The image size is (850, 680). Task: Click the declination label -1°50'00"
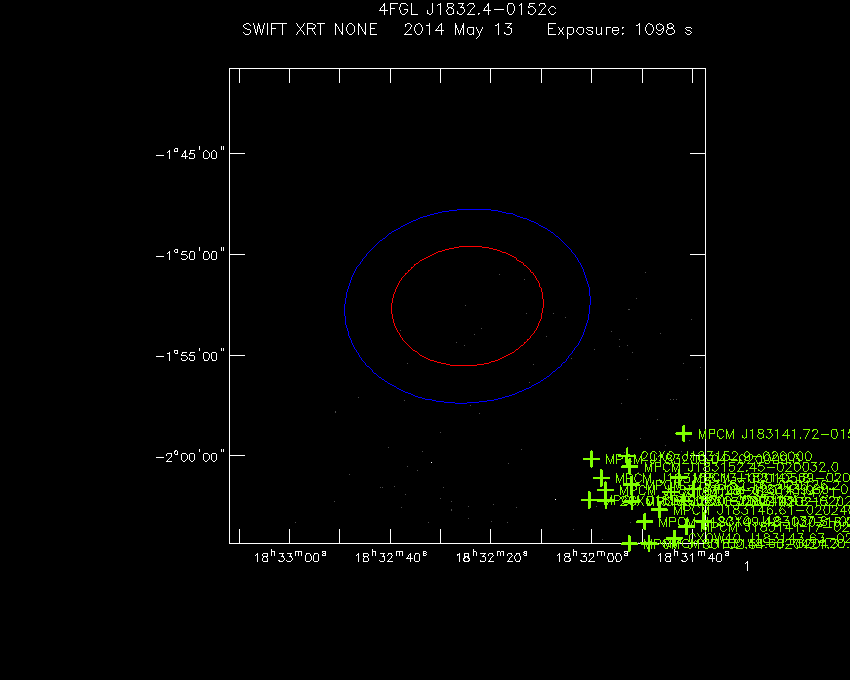[x=190, y=255]
